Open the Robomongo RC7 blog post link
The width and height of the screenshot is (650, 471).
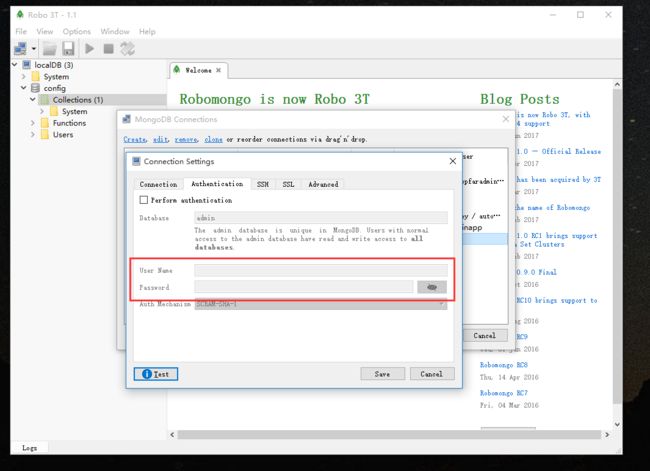tap(504, 393)
